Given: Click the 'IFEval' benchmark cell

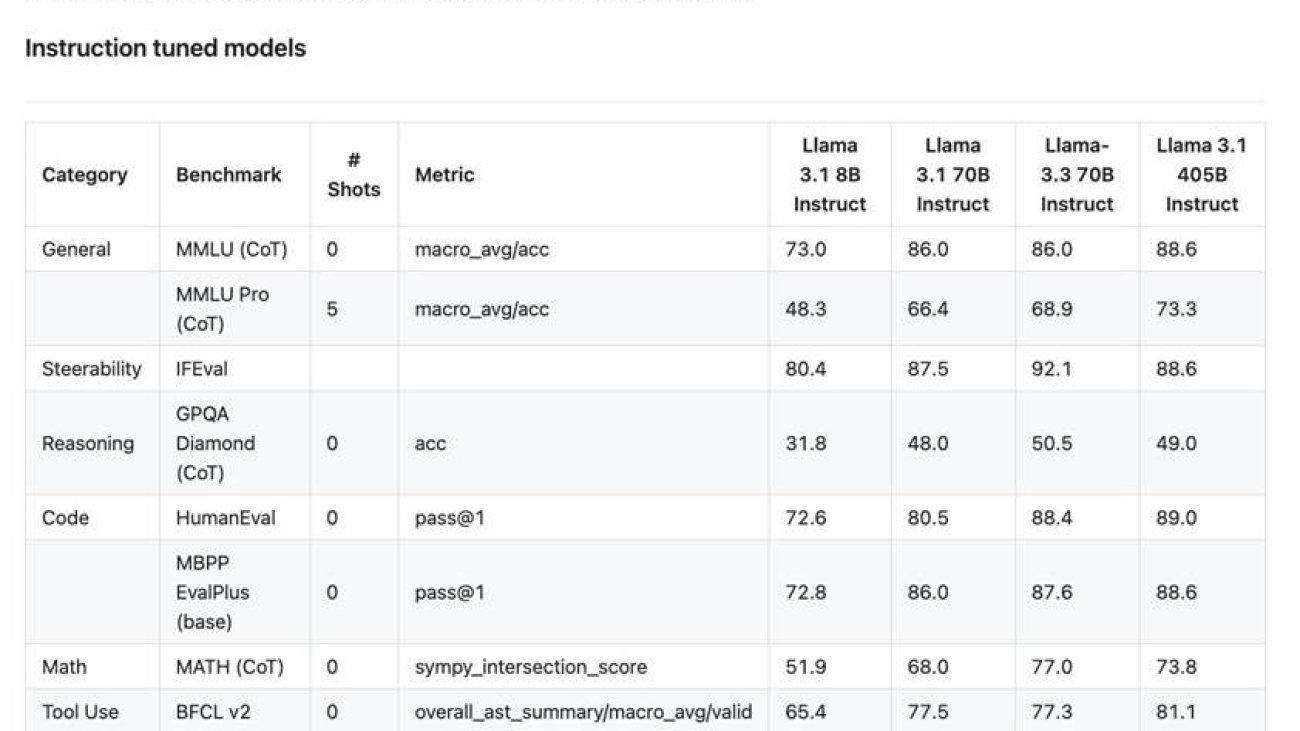Looking at the screenshot, I should point(202,369).
